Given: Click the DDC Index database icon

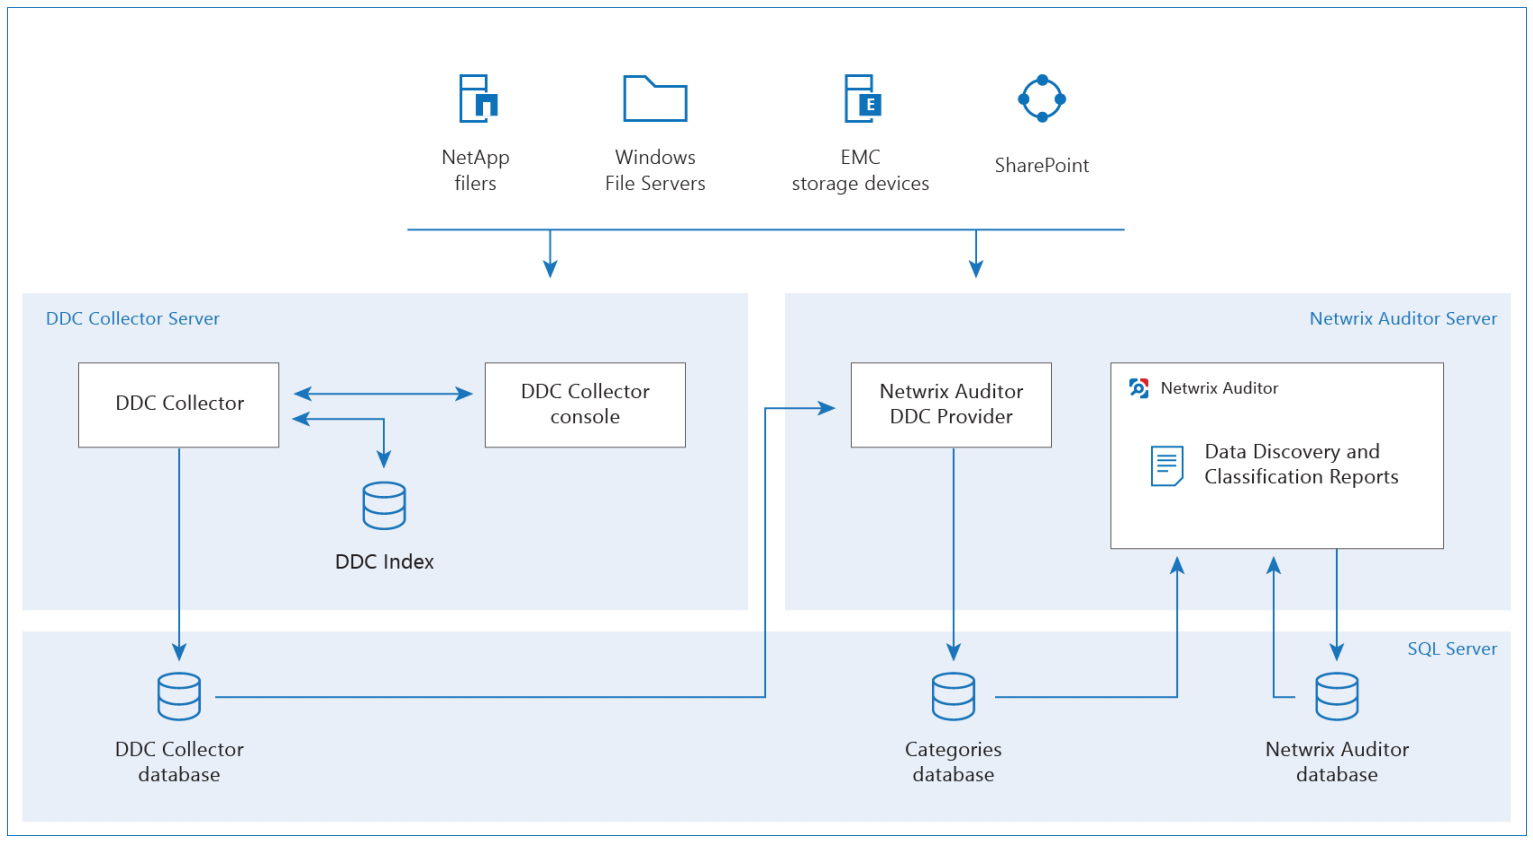Looking at the screenshot, I should [x=384, y=505].
